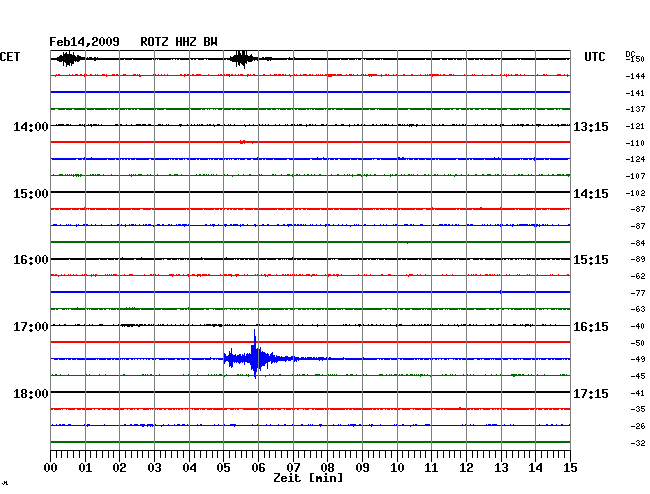
Task: Click minute 10 on the time axis
Action: [x=397, y=467]
